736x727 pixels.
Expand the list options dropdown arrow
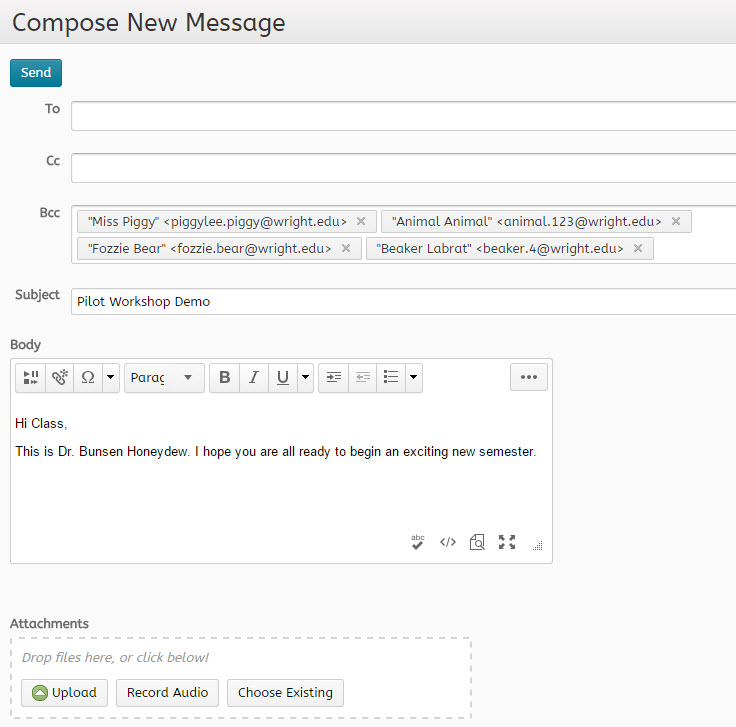click(413, 377)
